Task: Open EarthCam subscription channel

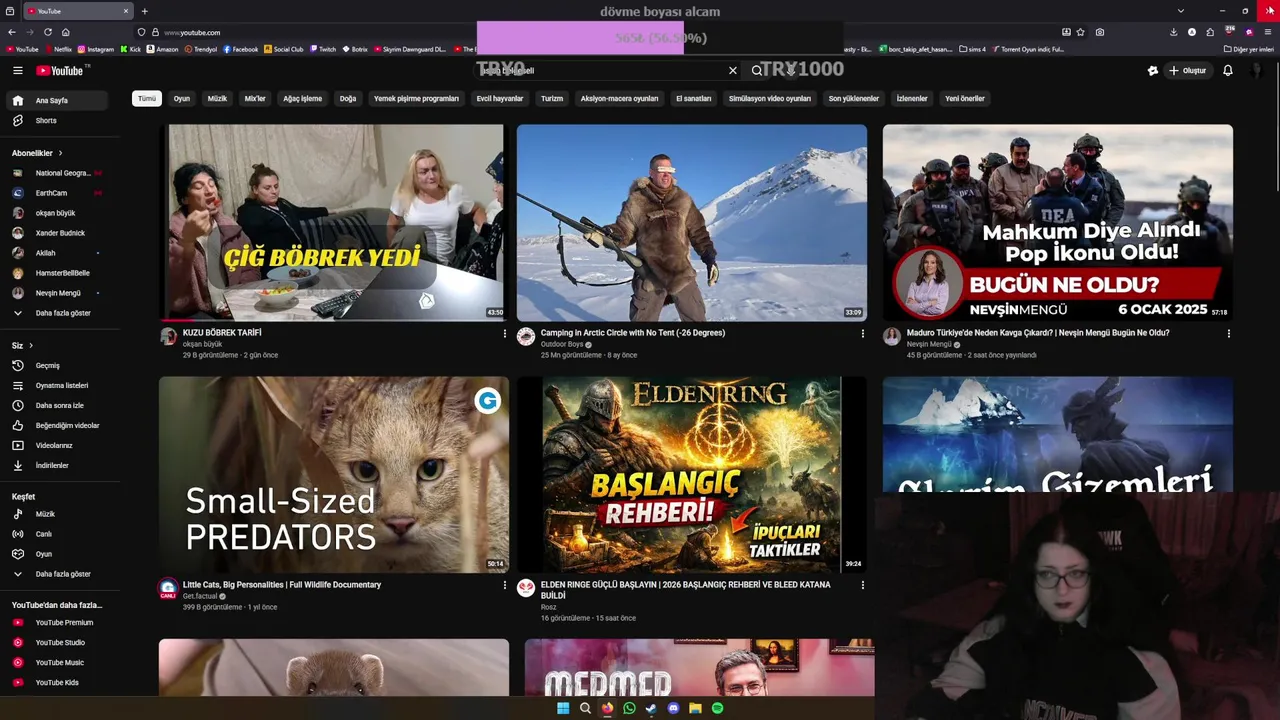Action: pyautogui.click(x=58, y=193)
